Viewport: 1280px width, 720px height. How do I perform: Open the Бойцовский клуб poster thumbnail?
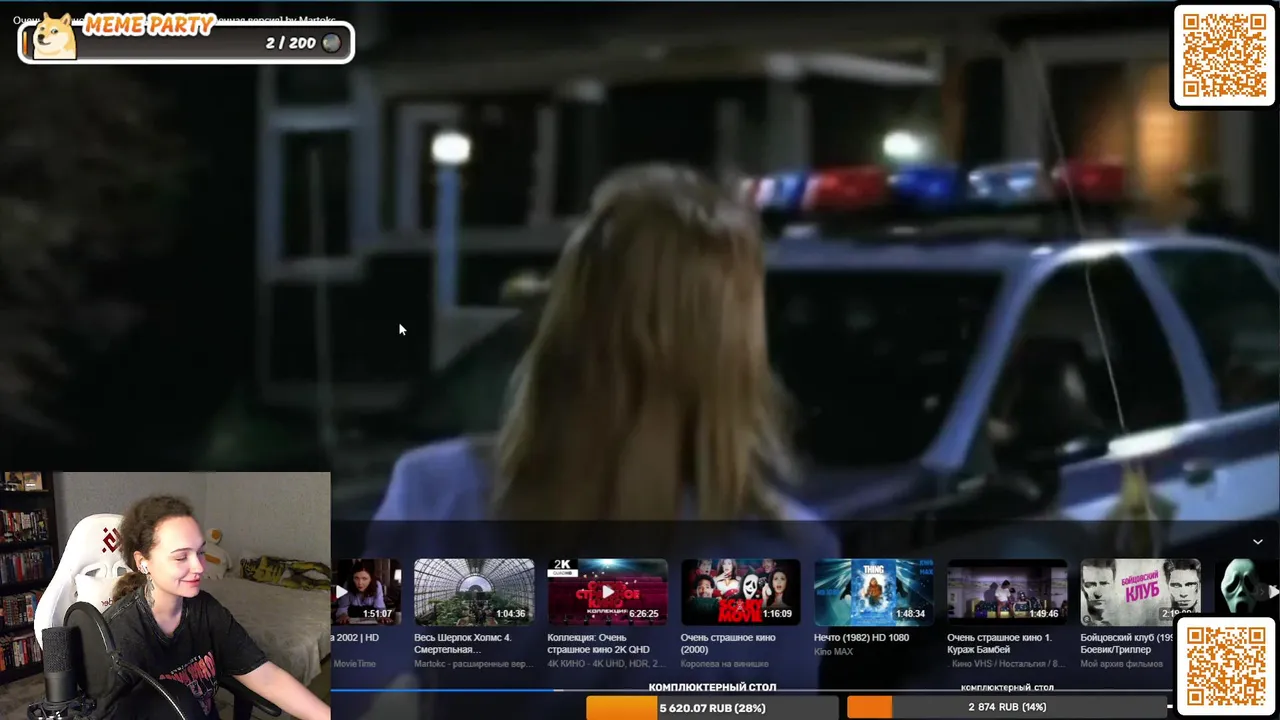(1140, 592)
